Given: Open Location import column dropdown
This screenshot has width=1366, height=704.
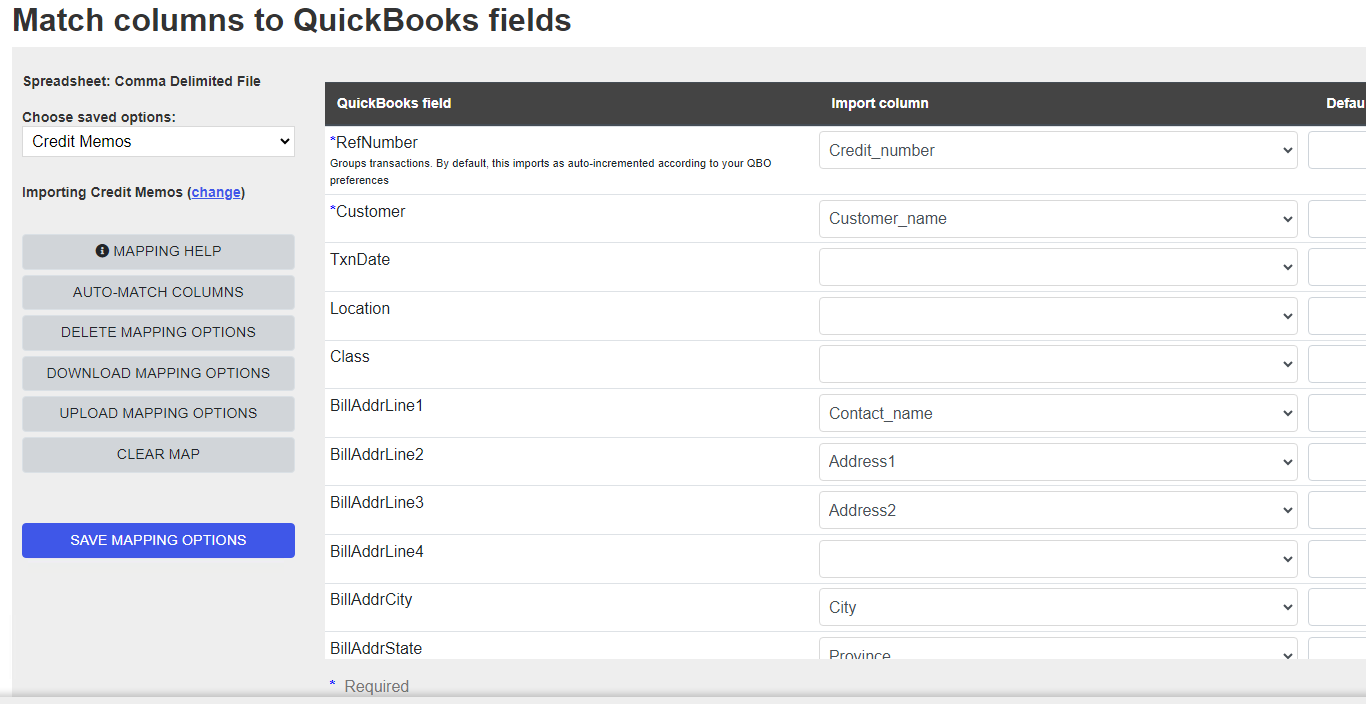Looking at the screenshot, I should pyautogui.click(x=1058, y=316).
